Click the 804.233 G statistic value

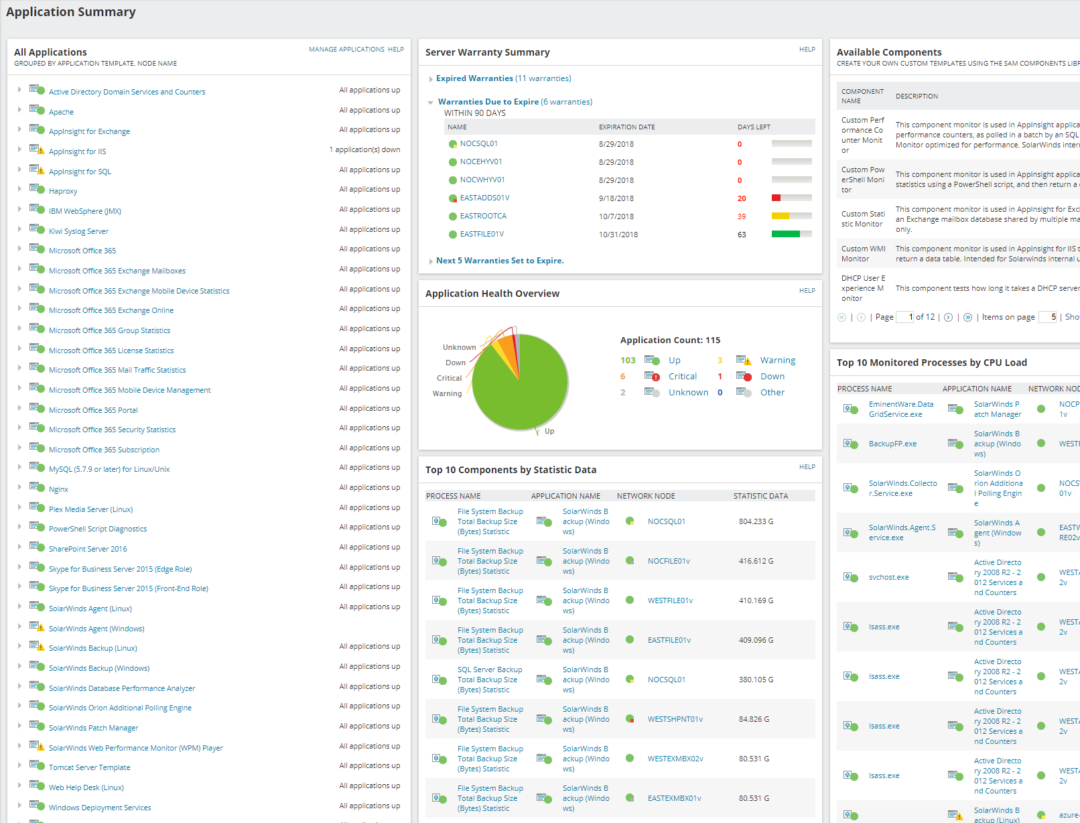coord(756,521)
